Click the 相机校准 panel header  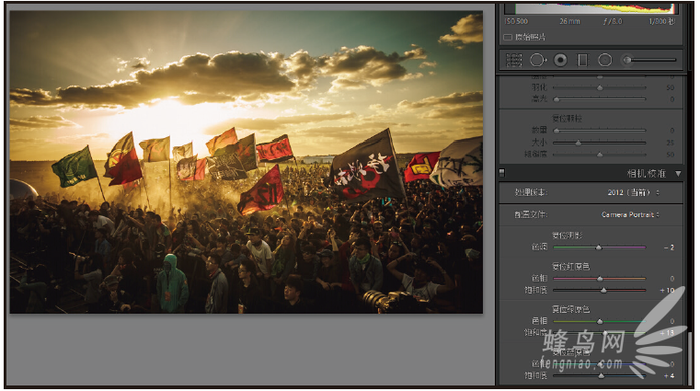click(591, 173)
